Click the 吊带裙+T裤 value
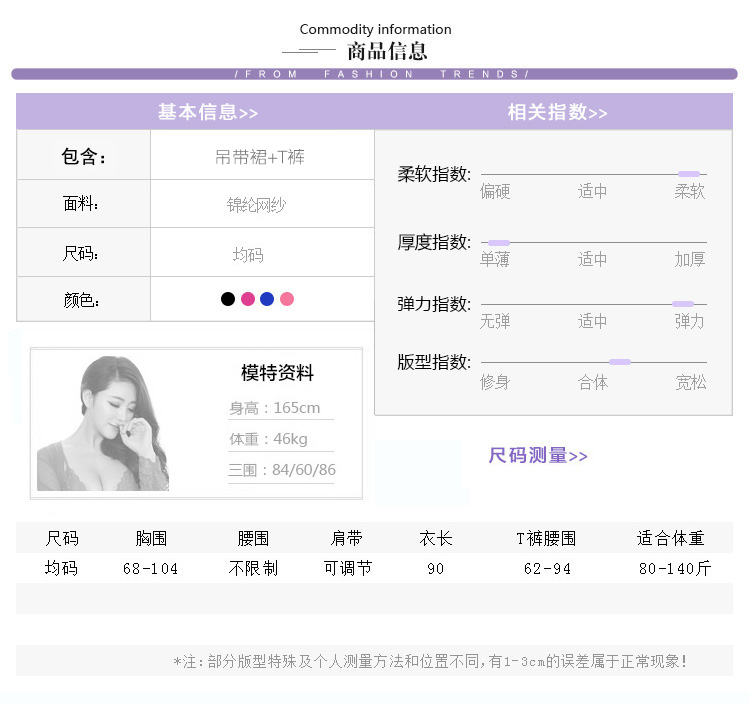The image size is (750, 703). pyautogui.click(x=260, y=157)
